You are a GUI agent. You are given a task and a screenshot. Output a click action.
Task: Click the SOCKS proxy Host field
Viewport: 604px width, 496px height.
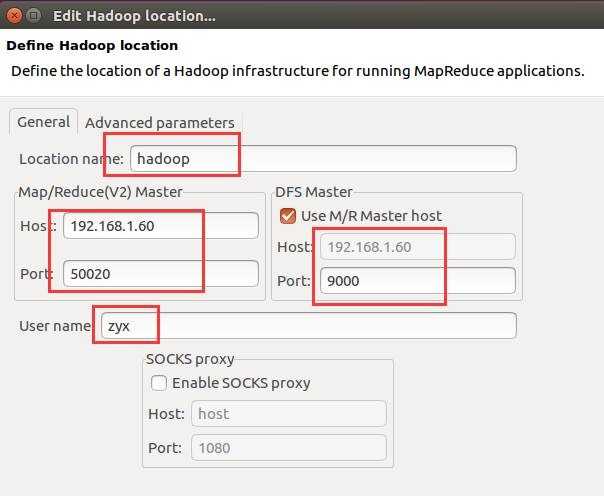[x=289, y=414]
